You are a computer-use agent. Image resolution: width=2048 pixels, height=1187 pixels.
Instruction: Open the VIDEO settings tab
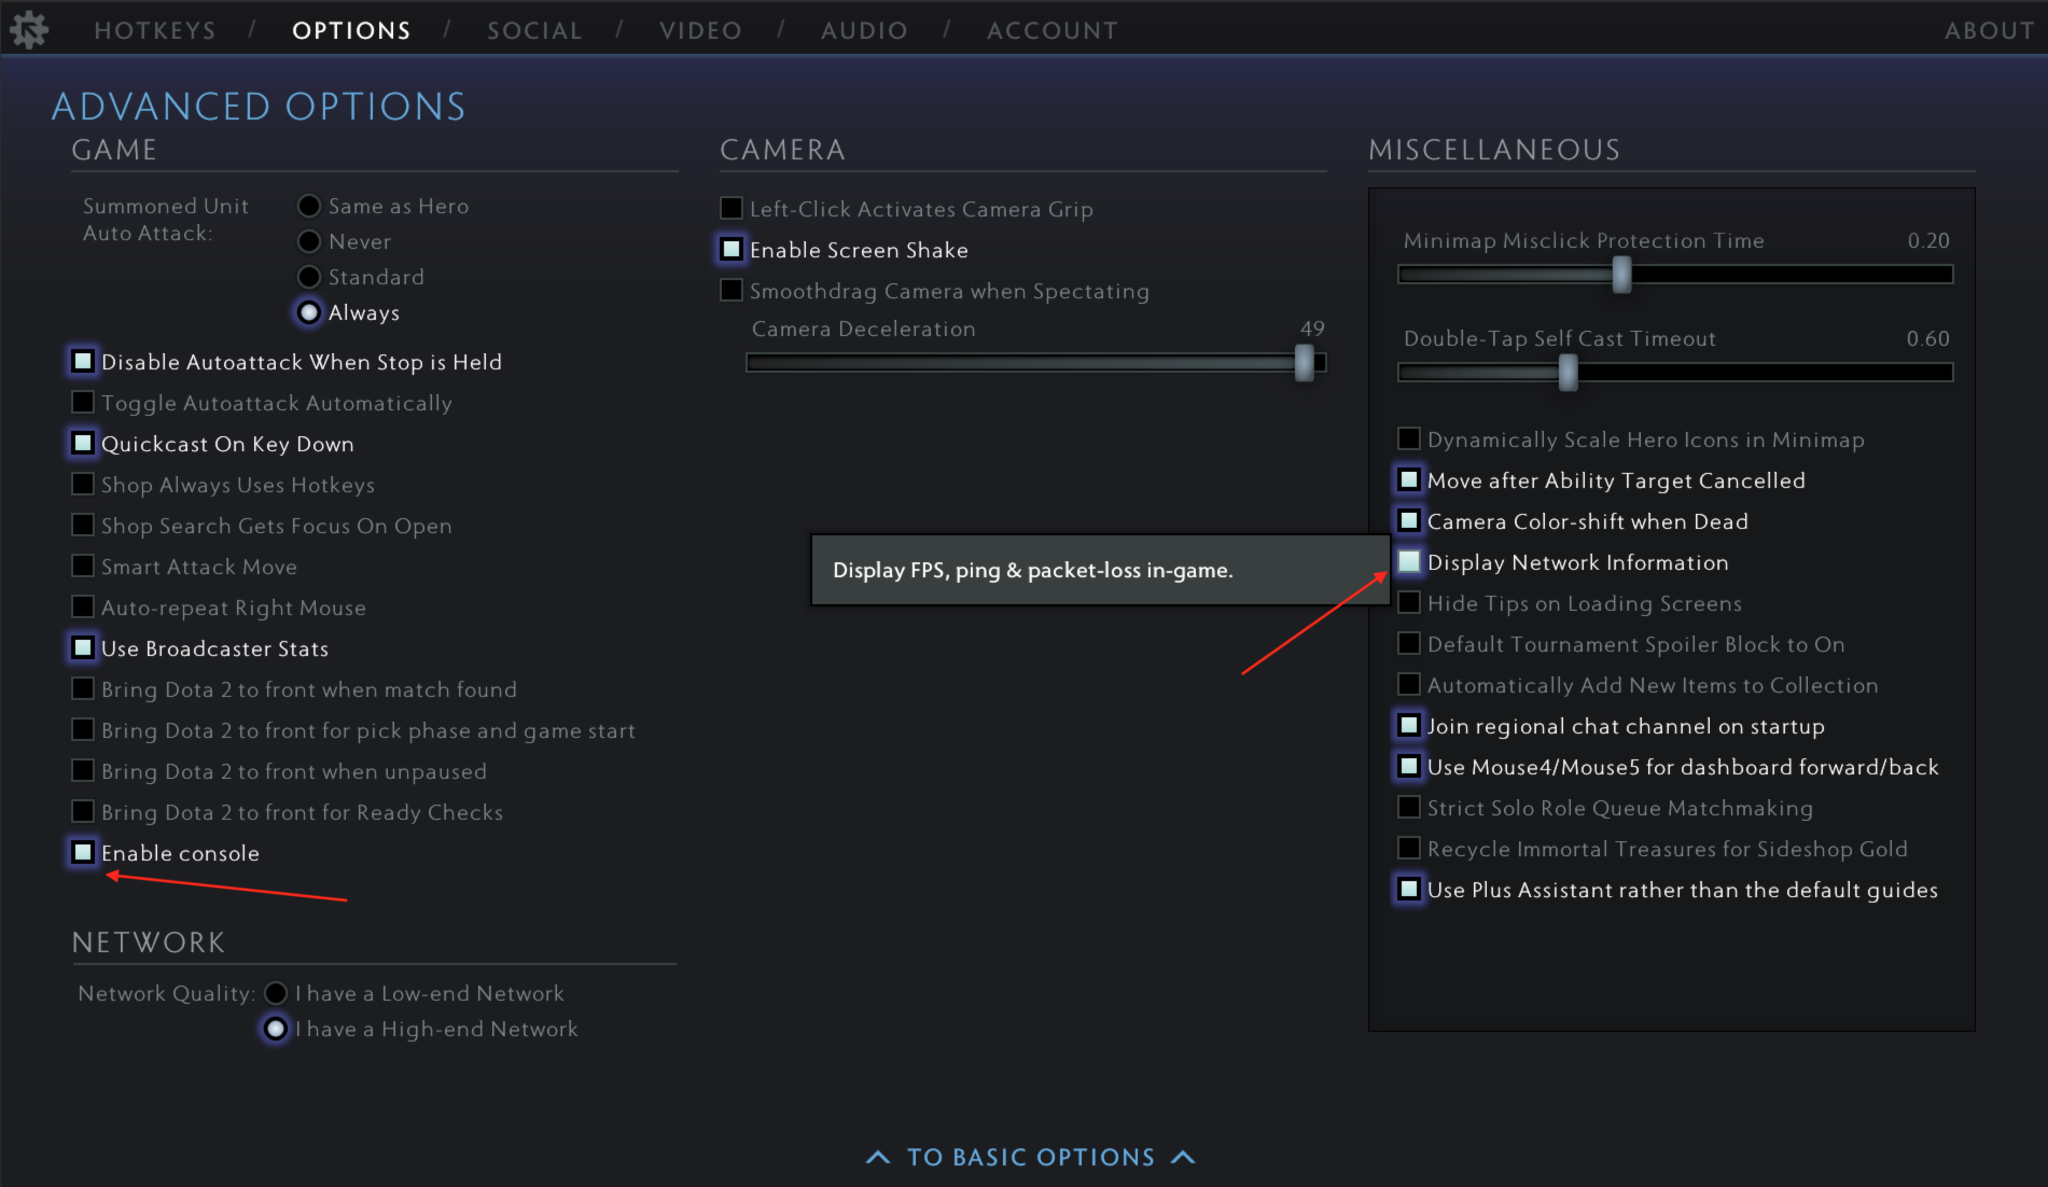[700, 30]
